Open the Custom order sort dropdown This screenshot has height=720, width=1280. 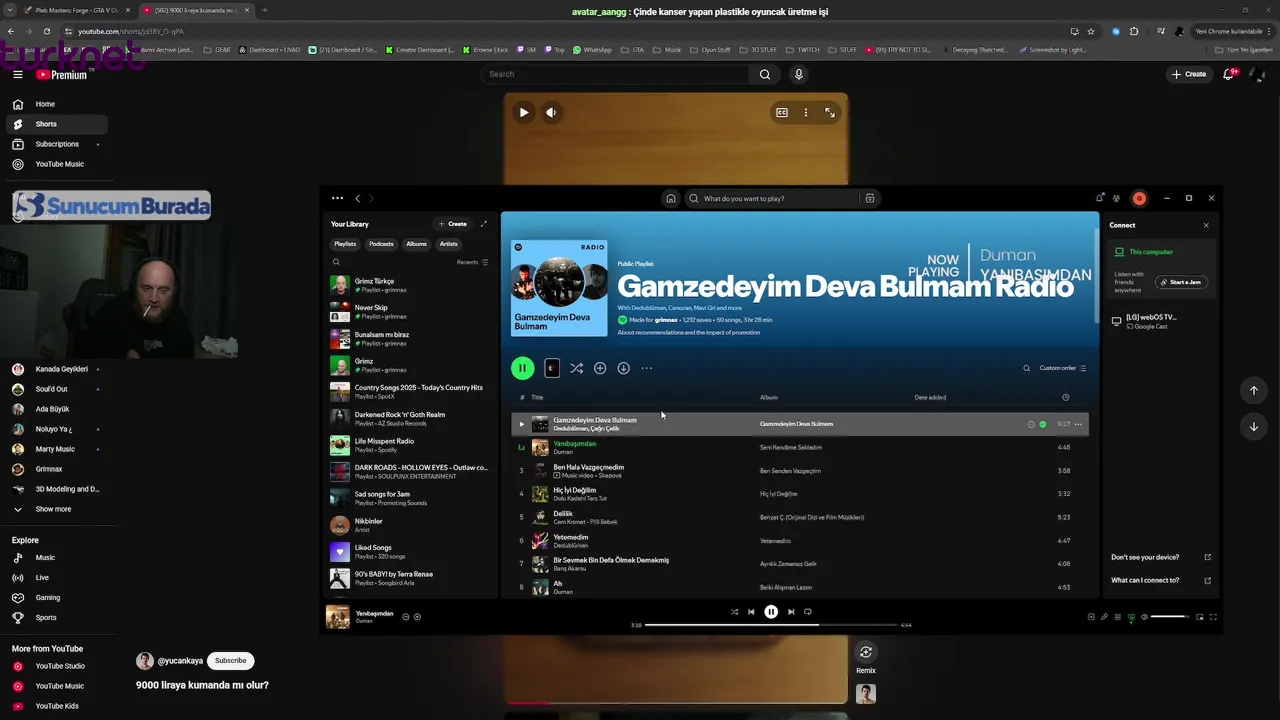(x=1063, y=368)
